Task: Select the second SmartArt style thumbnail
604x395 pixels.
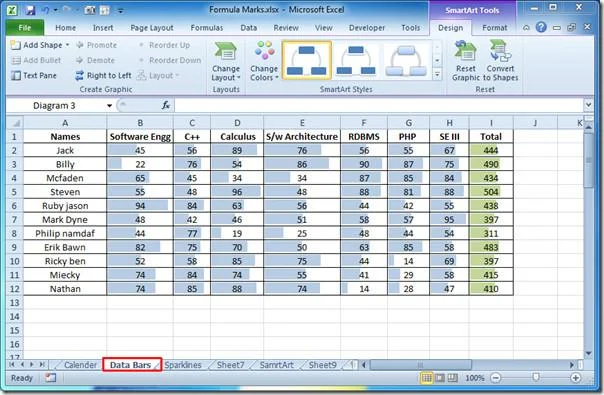Action: coord(356,61)
